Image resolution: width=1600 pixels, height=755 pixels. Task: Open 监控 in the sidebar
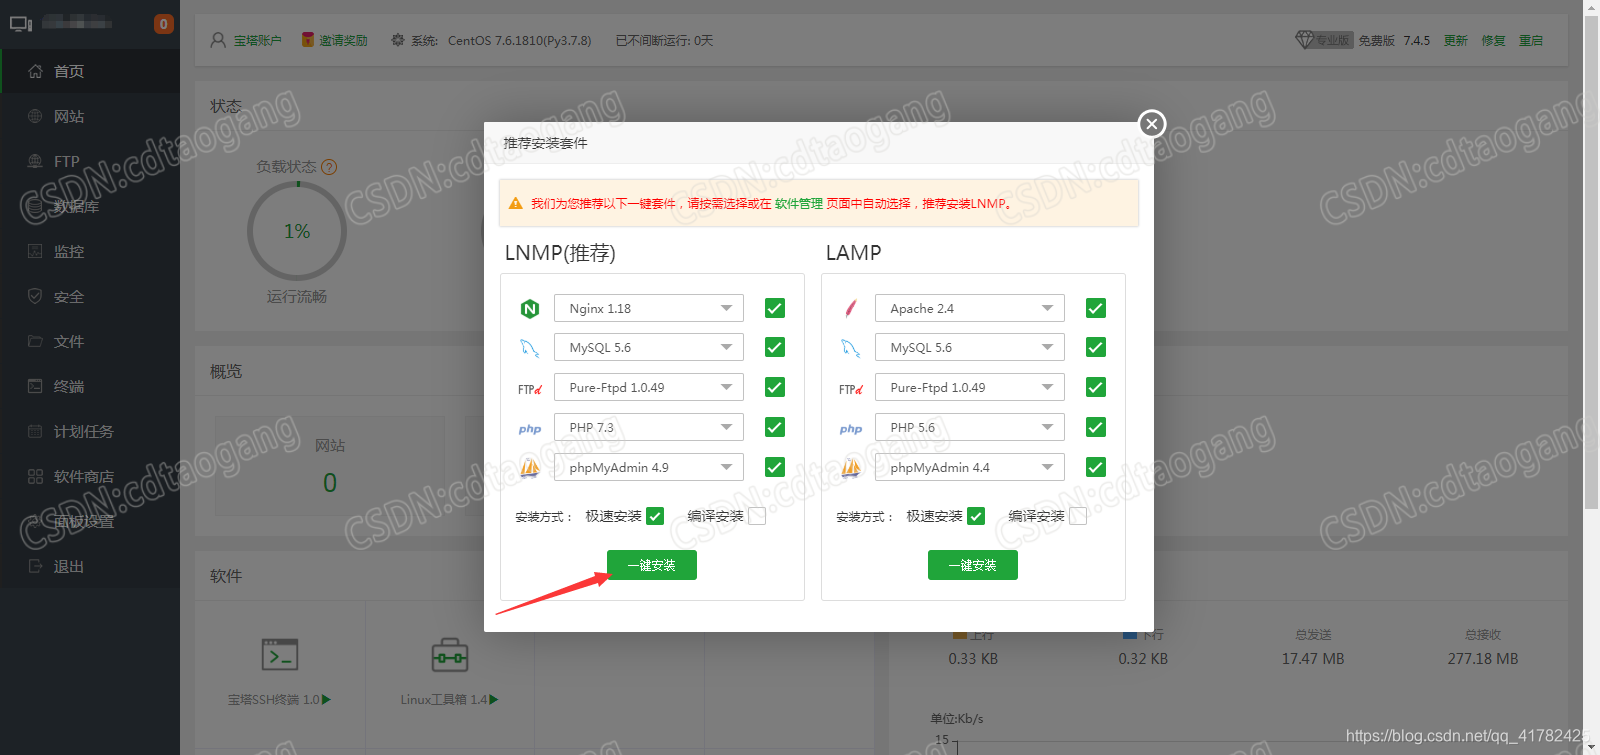[90, 251]
